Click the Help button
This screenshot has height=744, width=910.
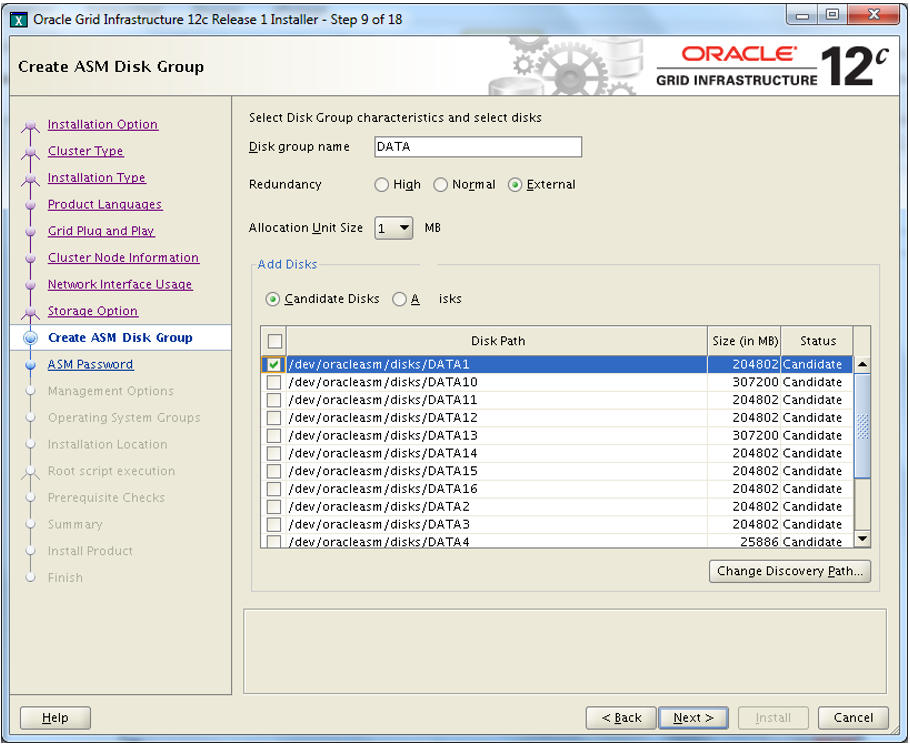click(55, 718)
